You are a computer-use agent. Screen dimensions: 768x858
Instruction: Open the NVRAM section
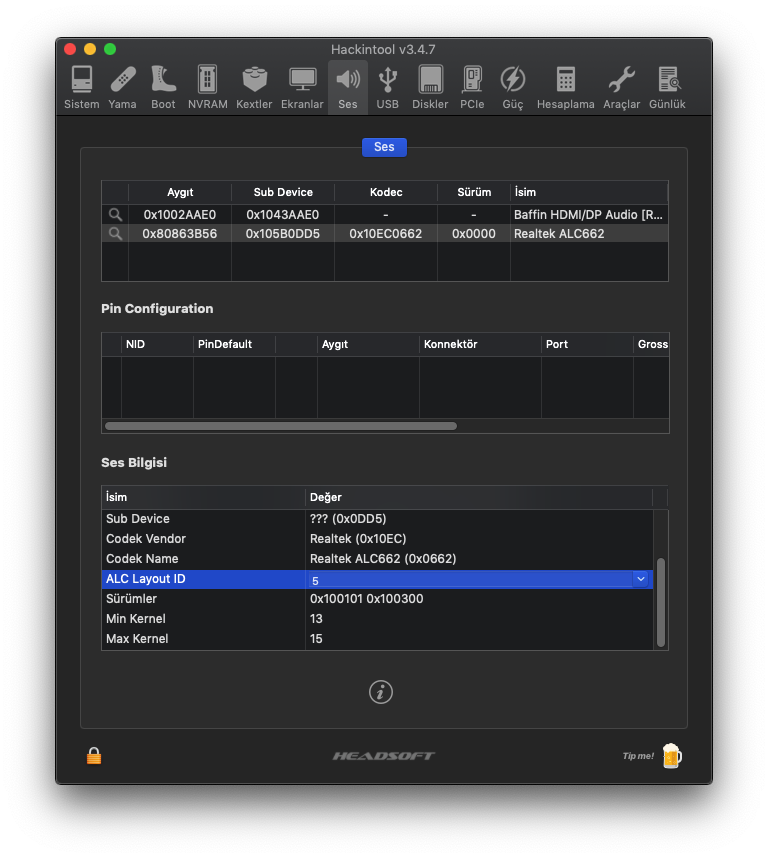[207, 87]
